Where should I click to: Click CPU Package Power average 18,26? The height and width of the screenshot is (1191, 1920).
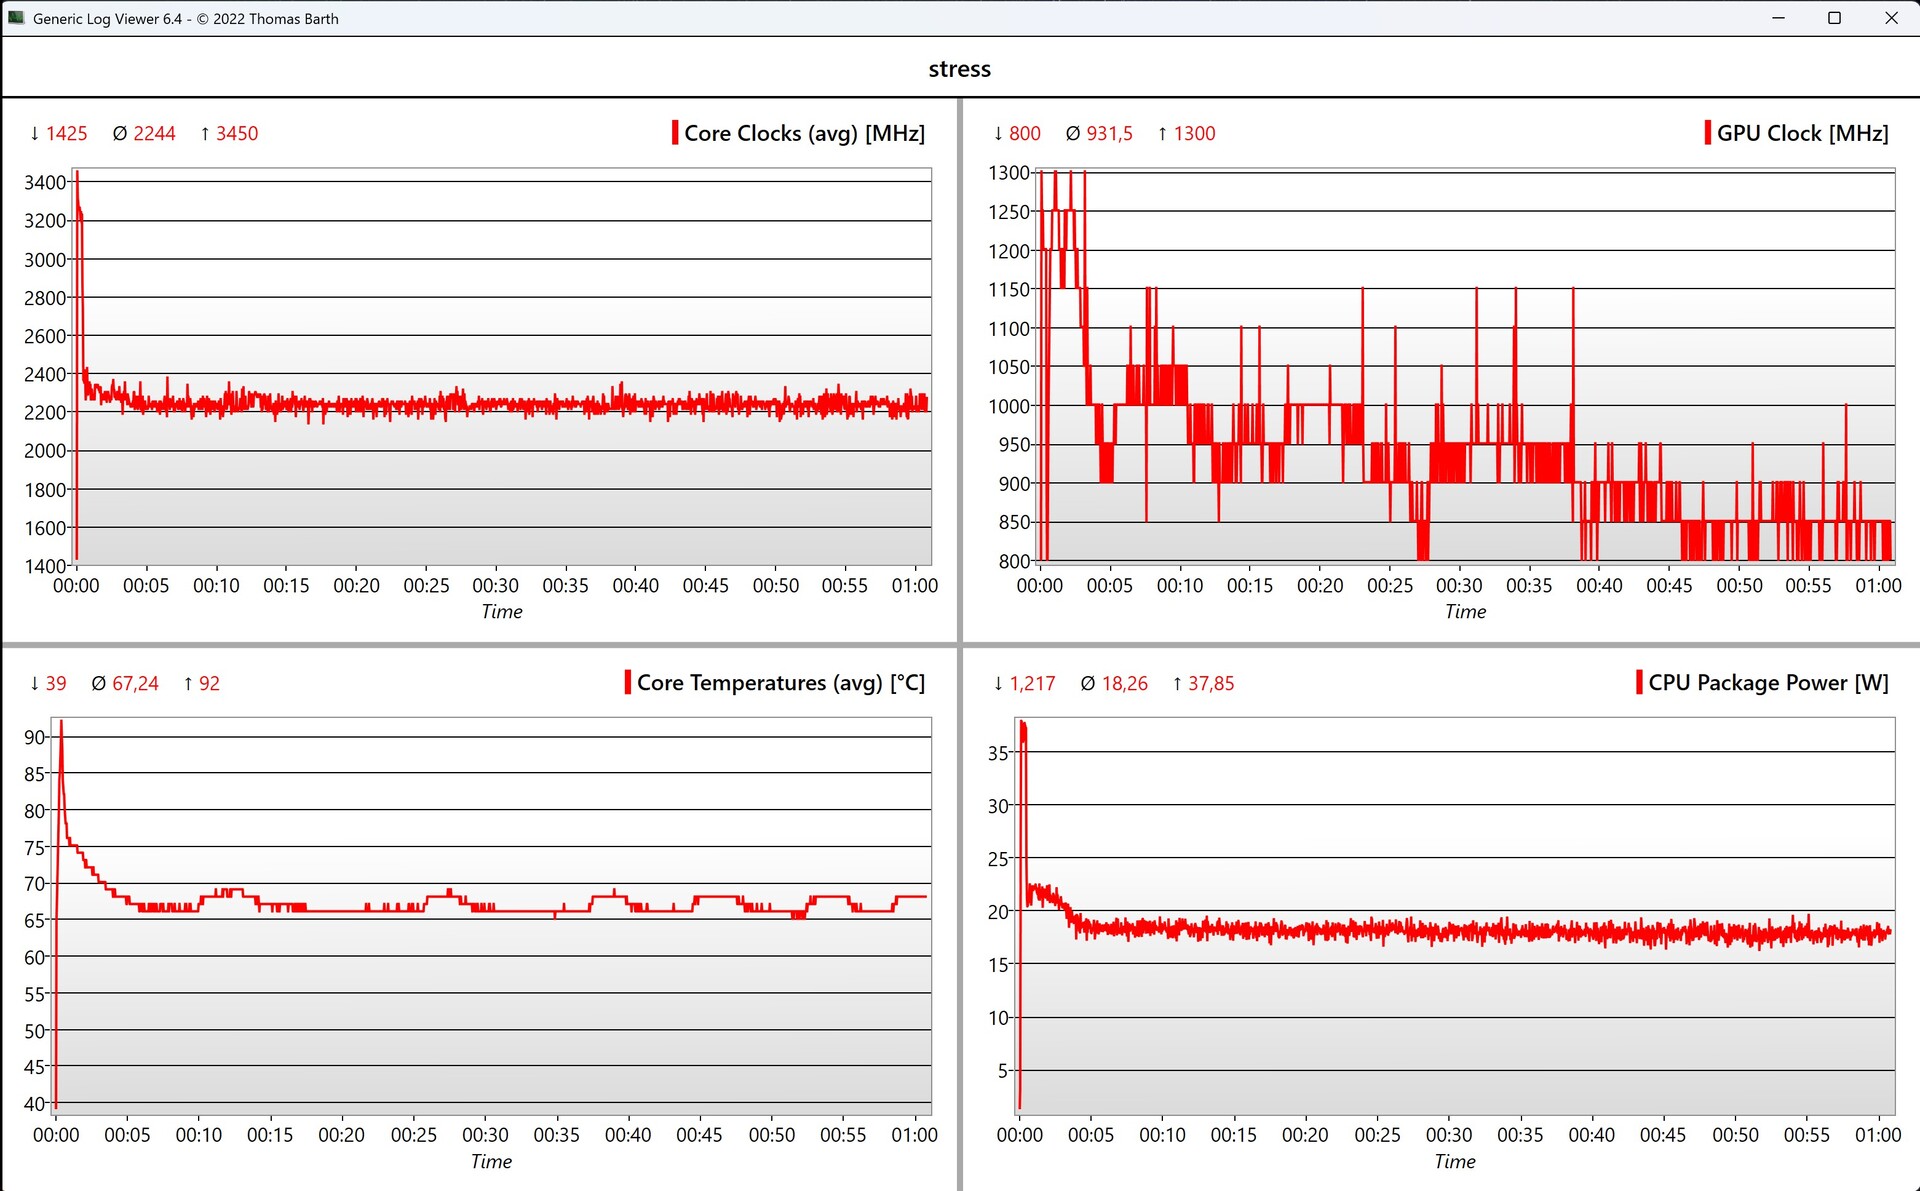[1124, 684]
